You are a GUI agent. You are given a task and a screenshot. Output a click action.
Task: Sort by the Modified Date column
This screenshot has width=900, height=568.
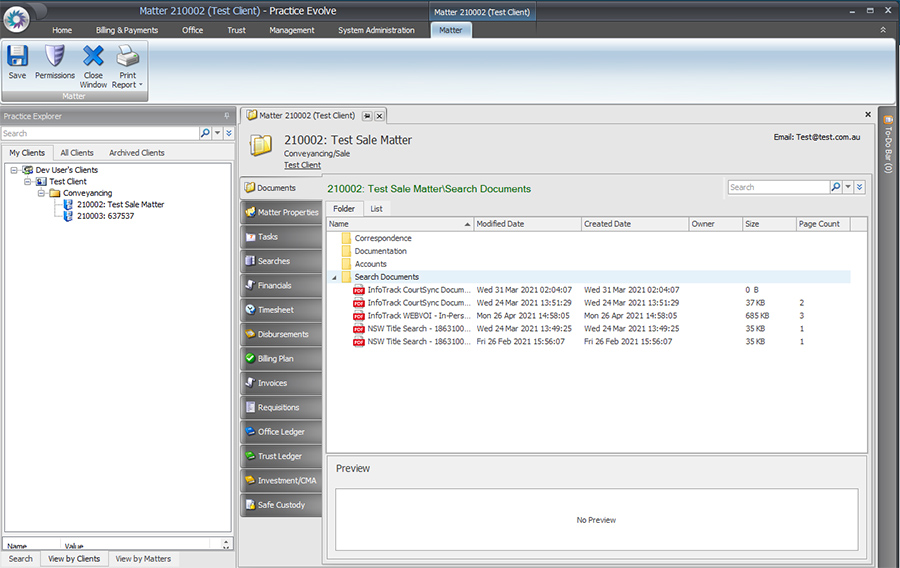tap(527, 224)
